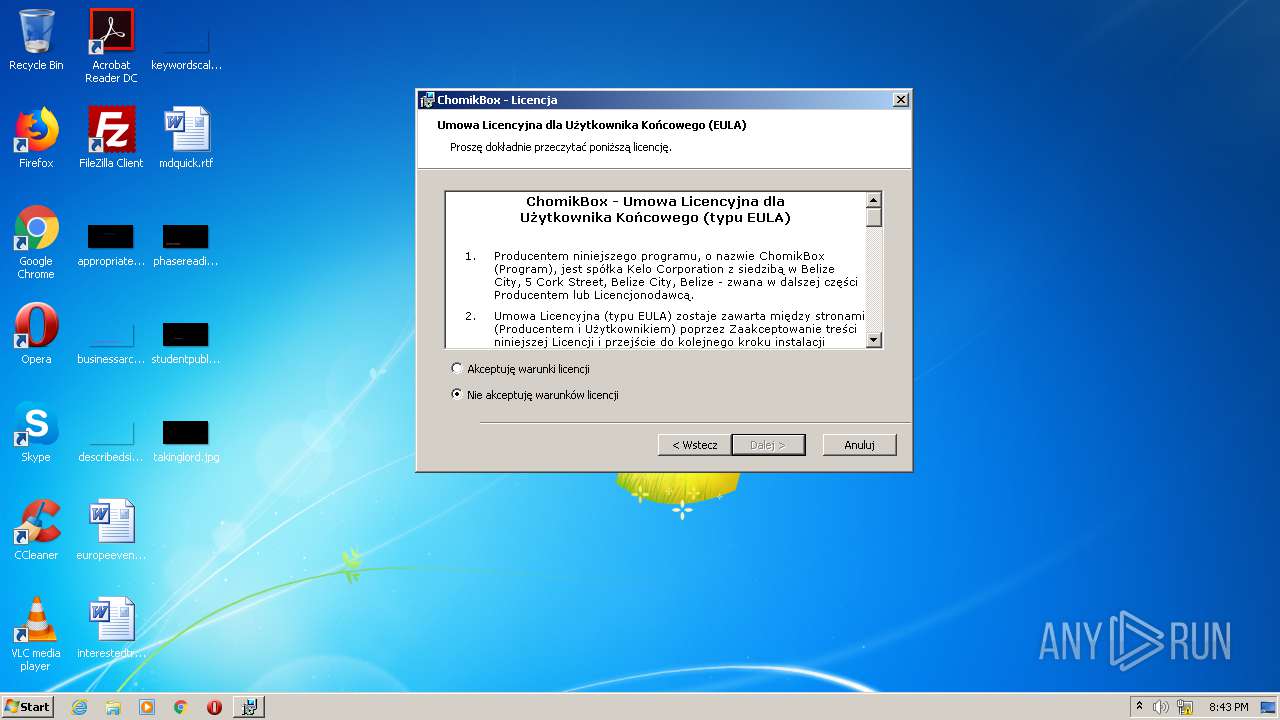Screen dimensions: 1280x720
Task: Select takinglord.jpg image file
Action: click(x=186, y=442)
